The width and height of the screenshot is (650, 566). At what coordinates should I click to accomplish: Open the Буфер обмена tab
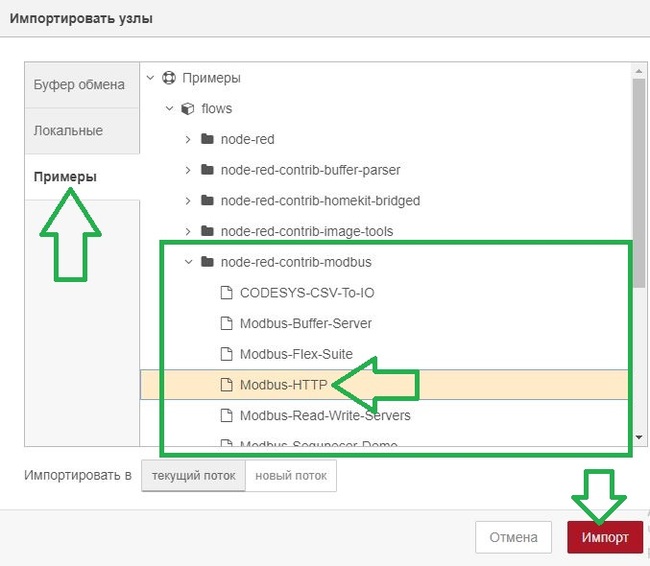click(79, 85)
